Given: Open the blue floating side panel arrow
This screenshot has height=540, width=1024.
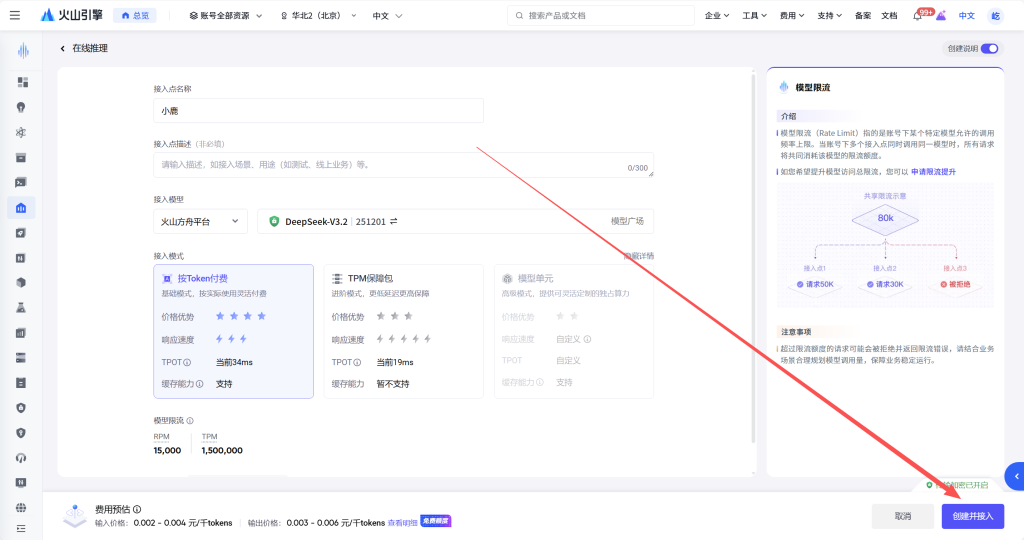Looking at the screenshot, I should point(1015,476).
